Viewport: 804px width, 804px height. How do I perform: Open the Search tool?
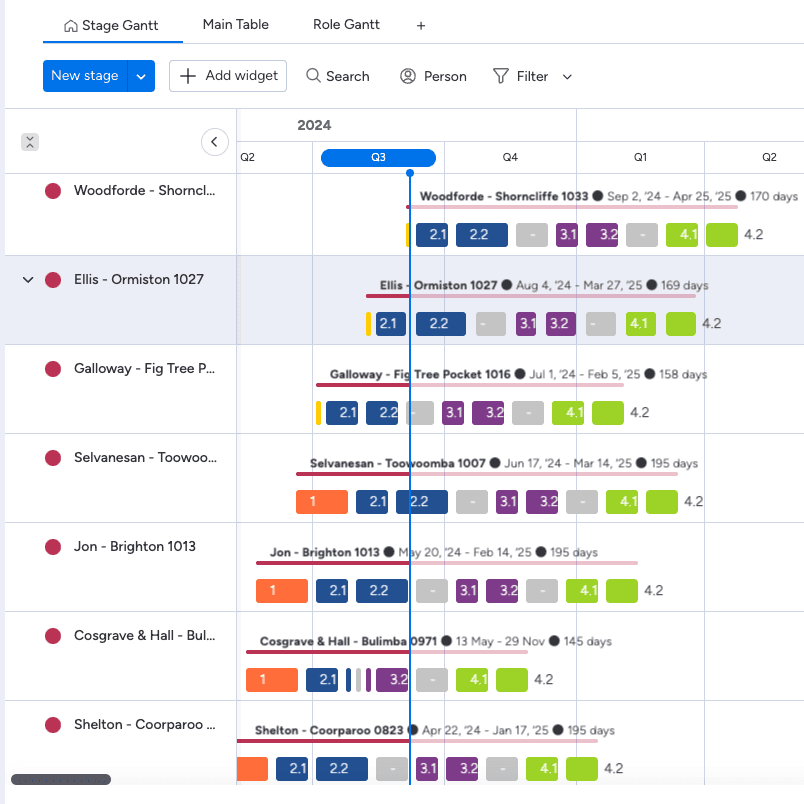pos(337,75)
